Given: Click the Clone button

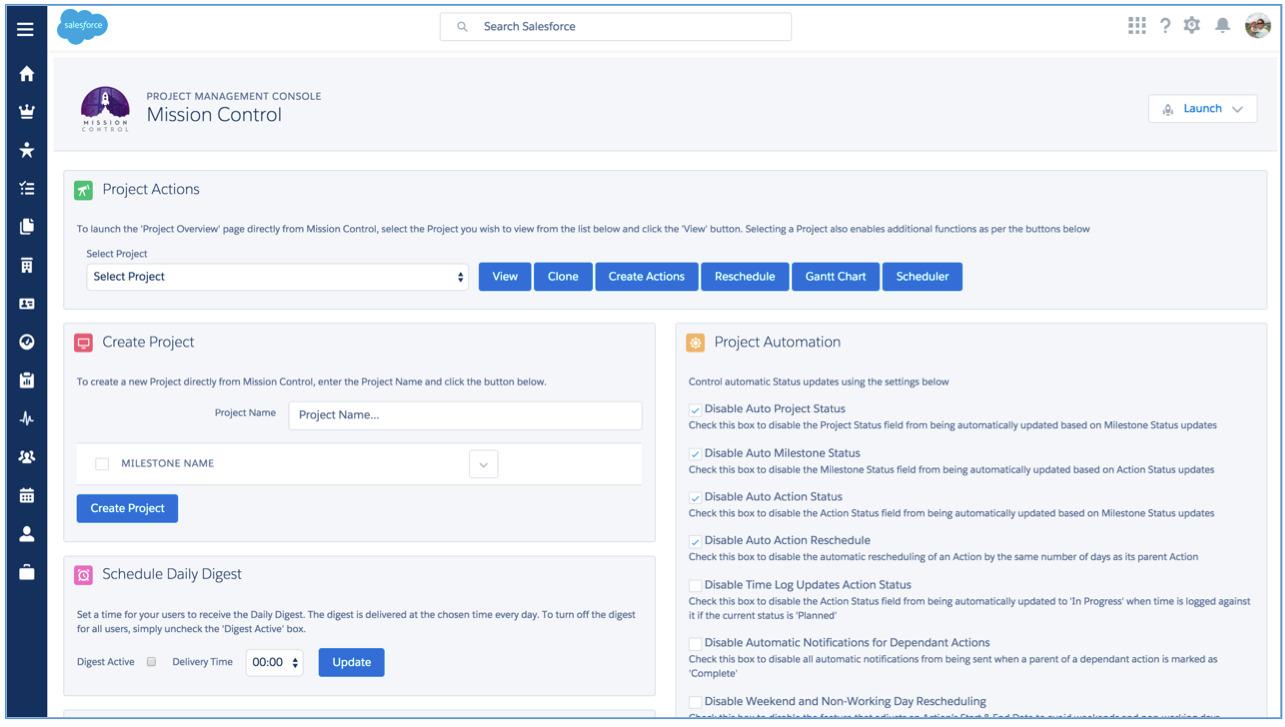Looking at the screenshot, I should click(563, 277).
